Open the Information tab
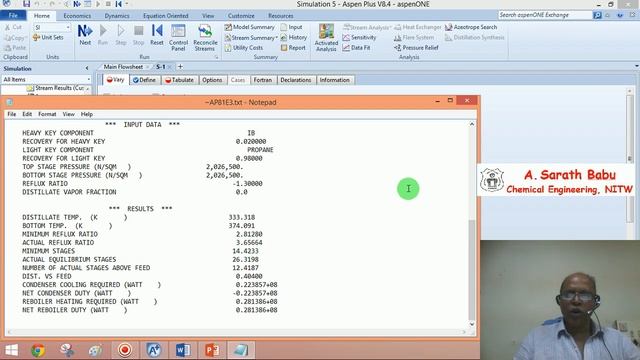 [x=334, y=80]
